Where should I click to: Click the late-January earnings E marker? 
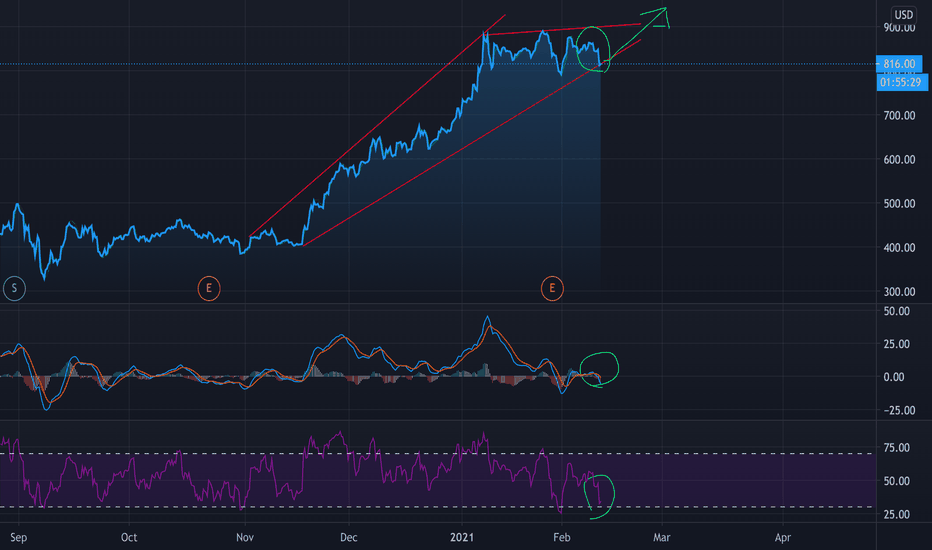click(552, 288)
